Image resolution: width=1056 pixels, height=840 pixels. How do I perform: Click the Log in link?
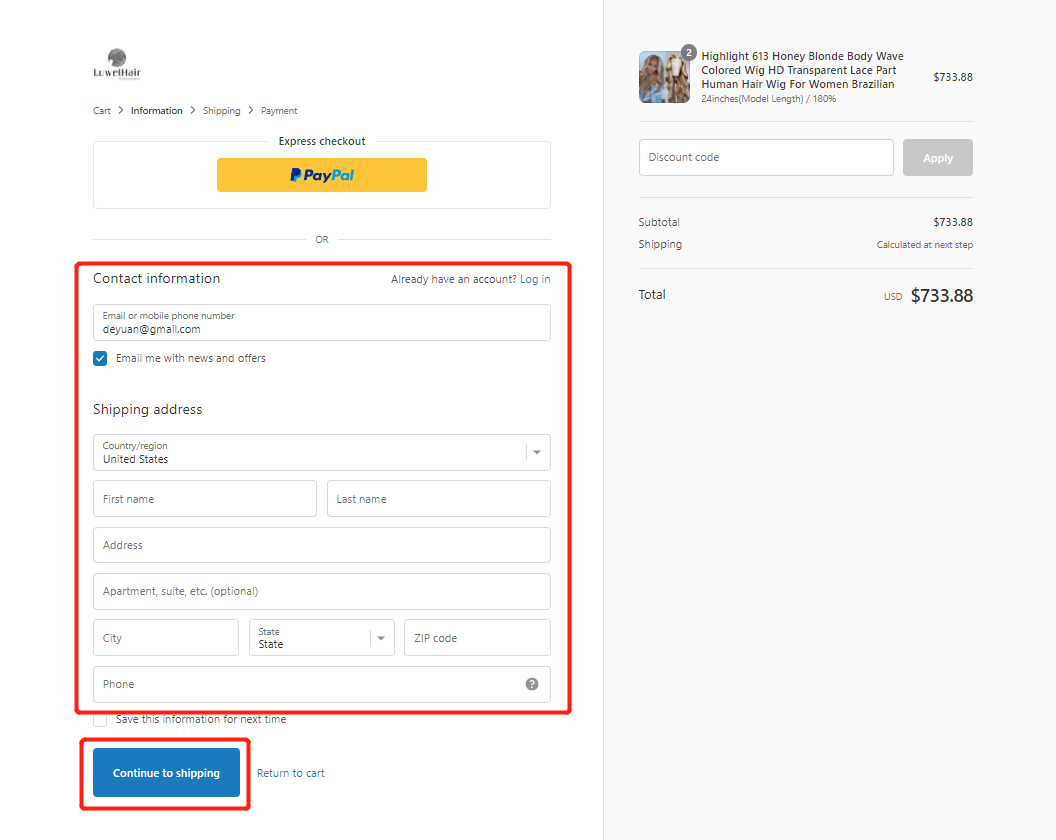(x=535, y=279)
